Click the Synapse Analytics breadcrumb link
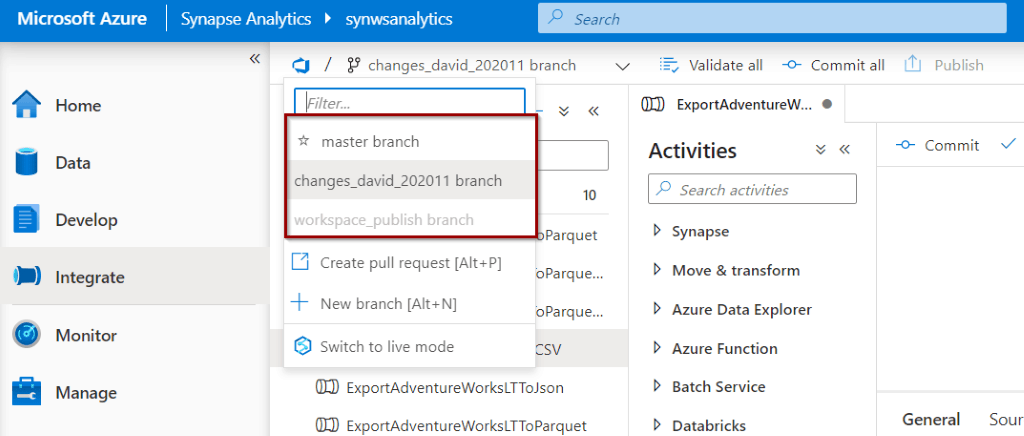This screenshot has height=436, width=1024. tap(246, 19)
